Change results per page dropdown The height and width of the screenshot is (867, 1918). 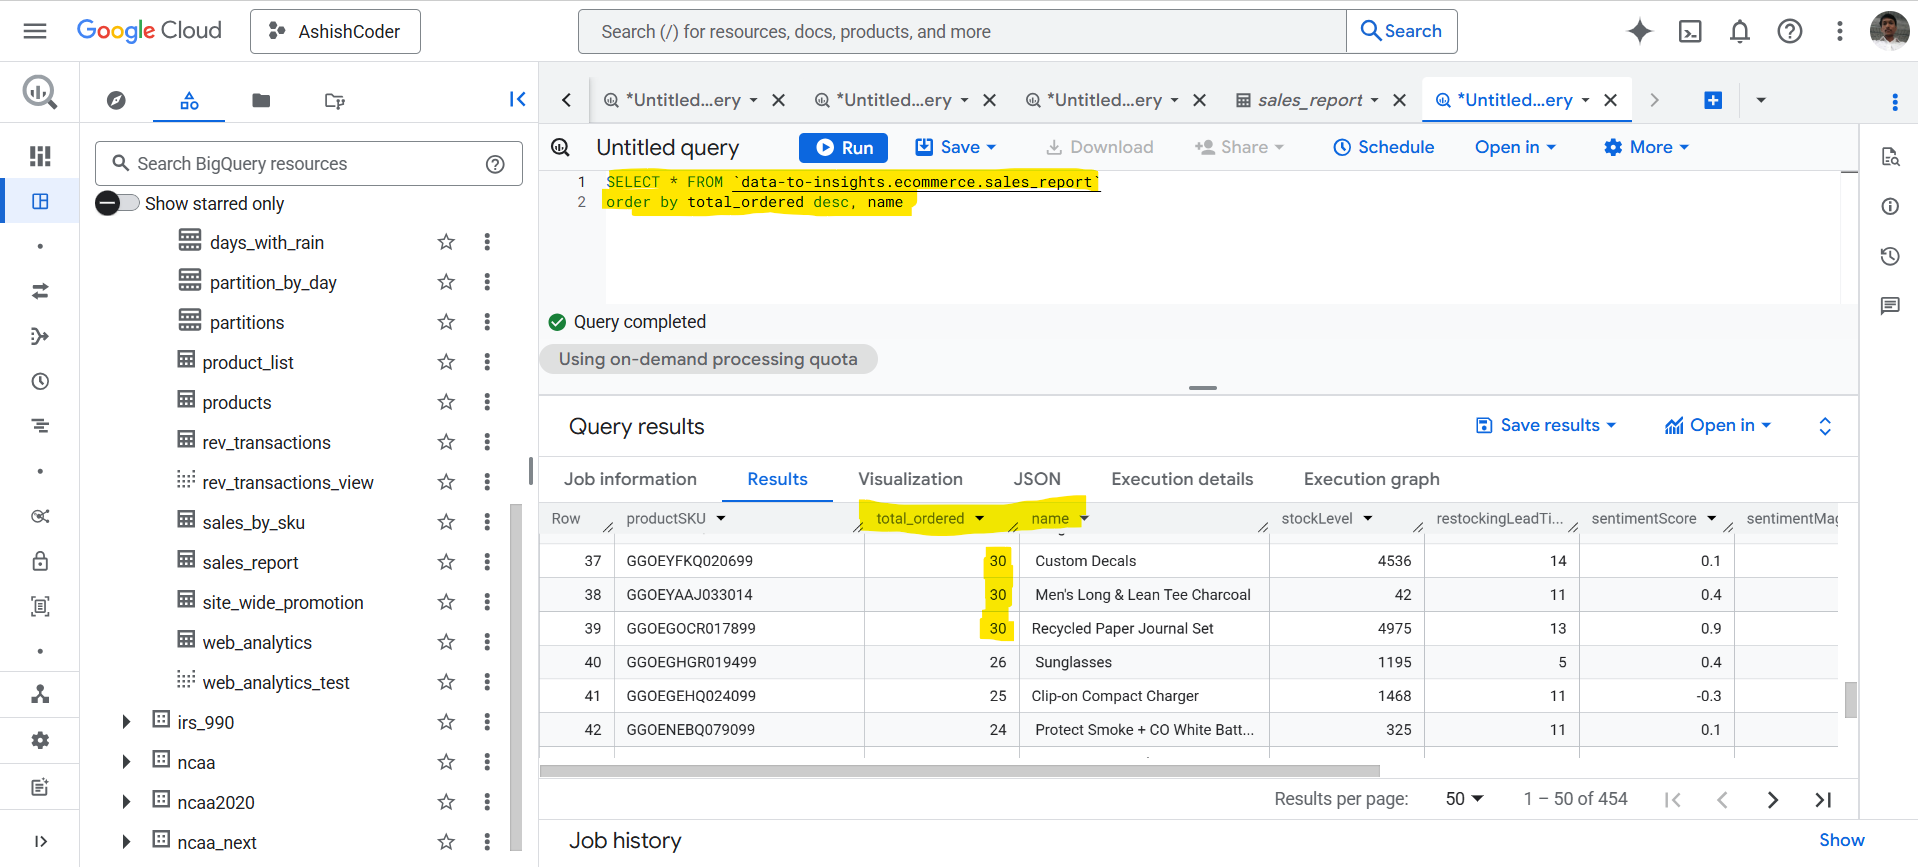1464,799
